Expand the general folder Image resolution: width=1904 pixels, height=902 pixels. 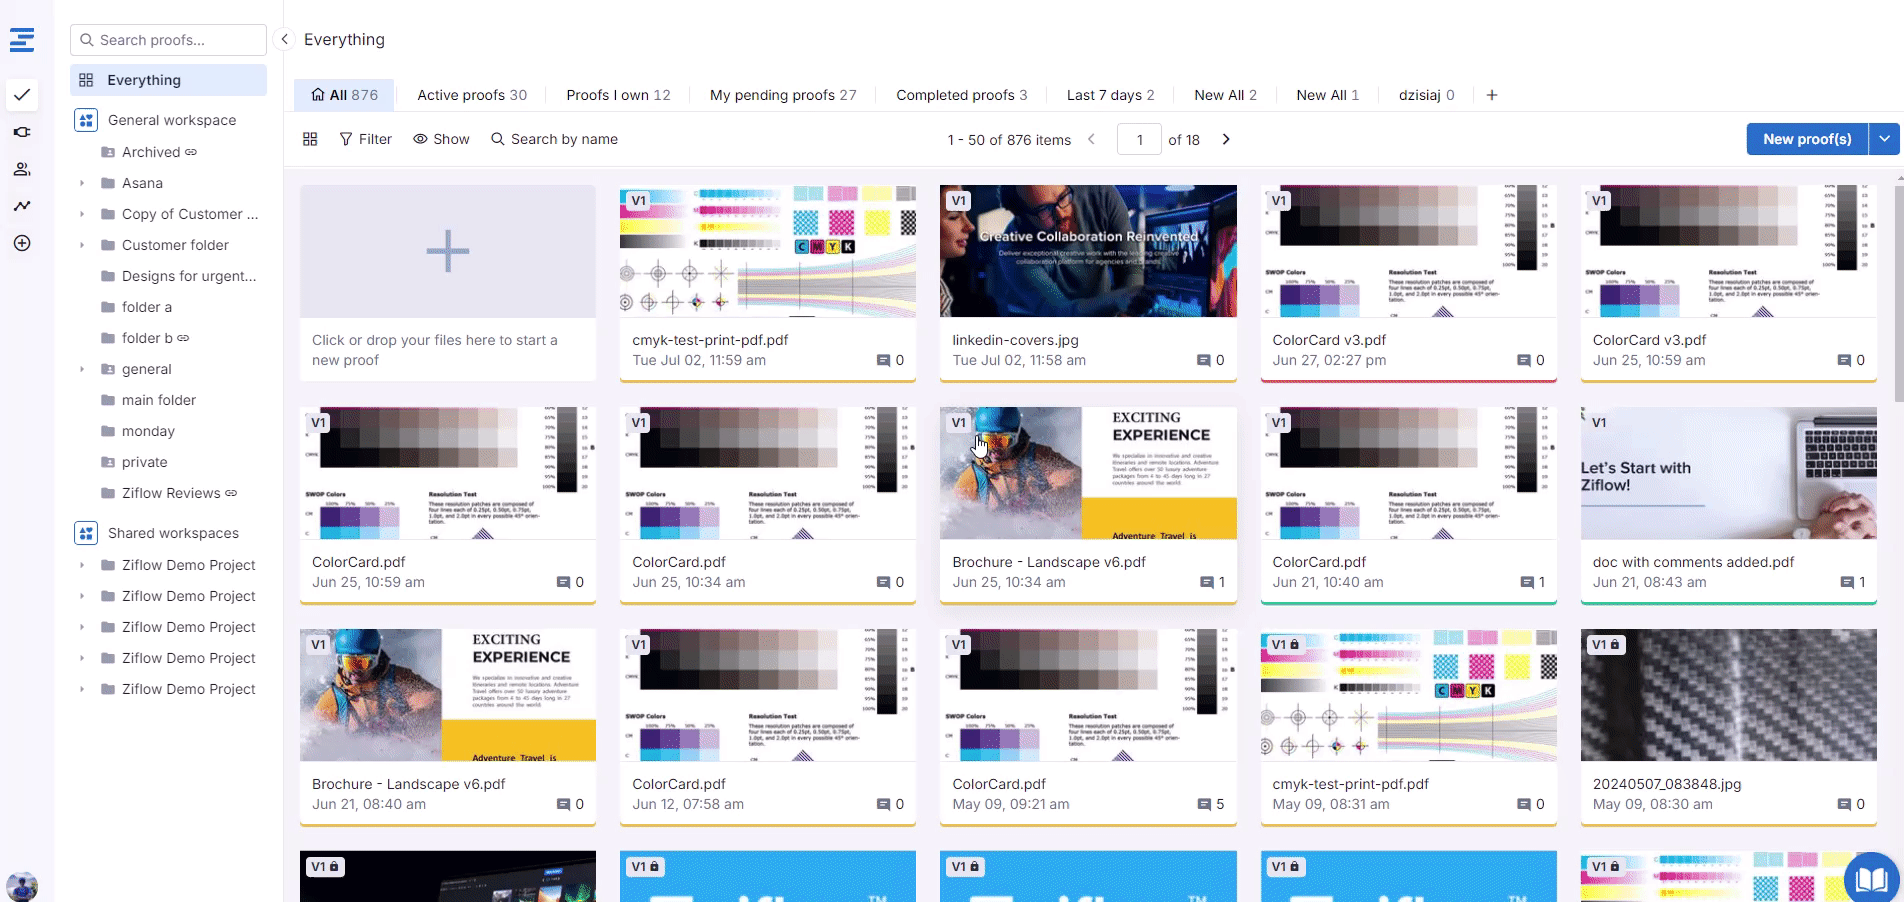(82, 369)
